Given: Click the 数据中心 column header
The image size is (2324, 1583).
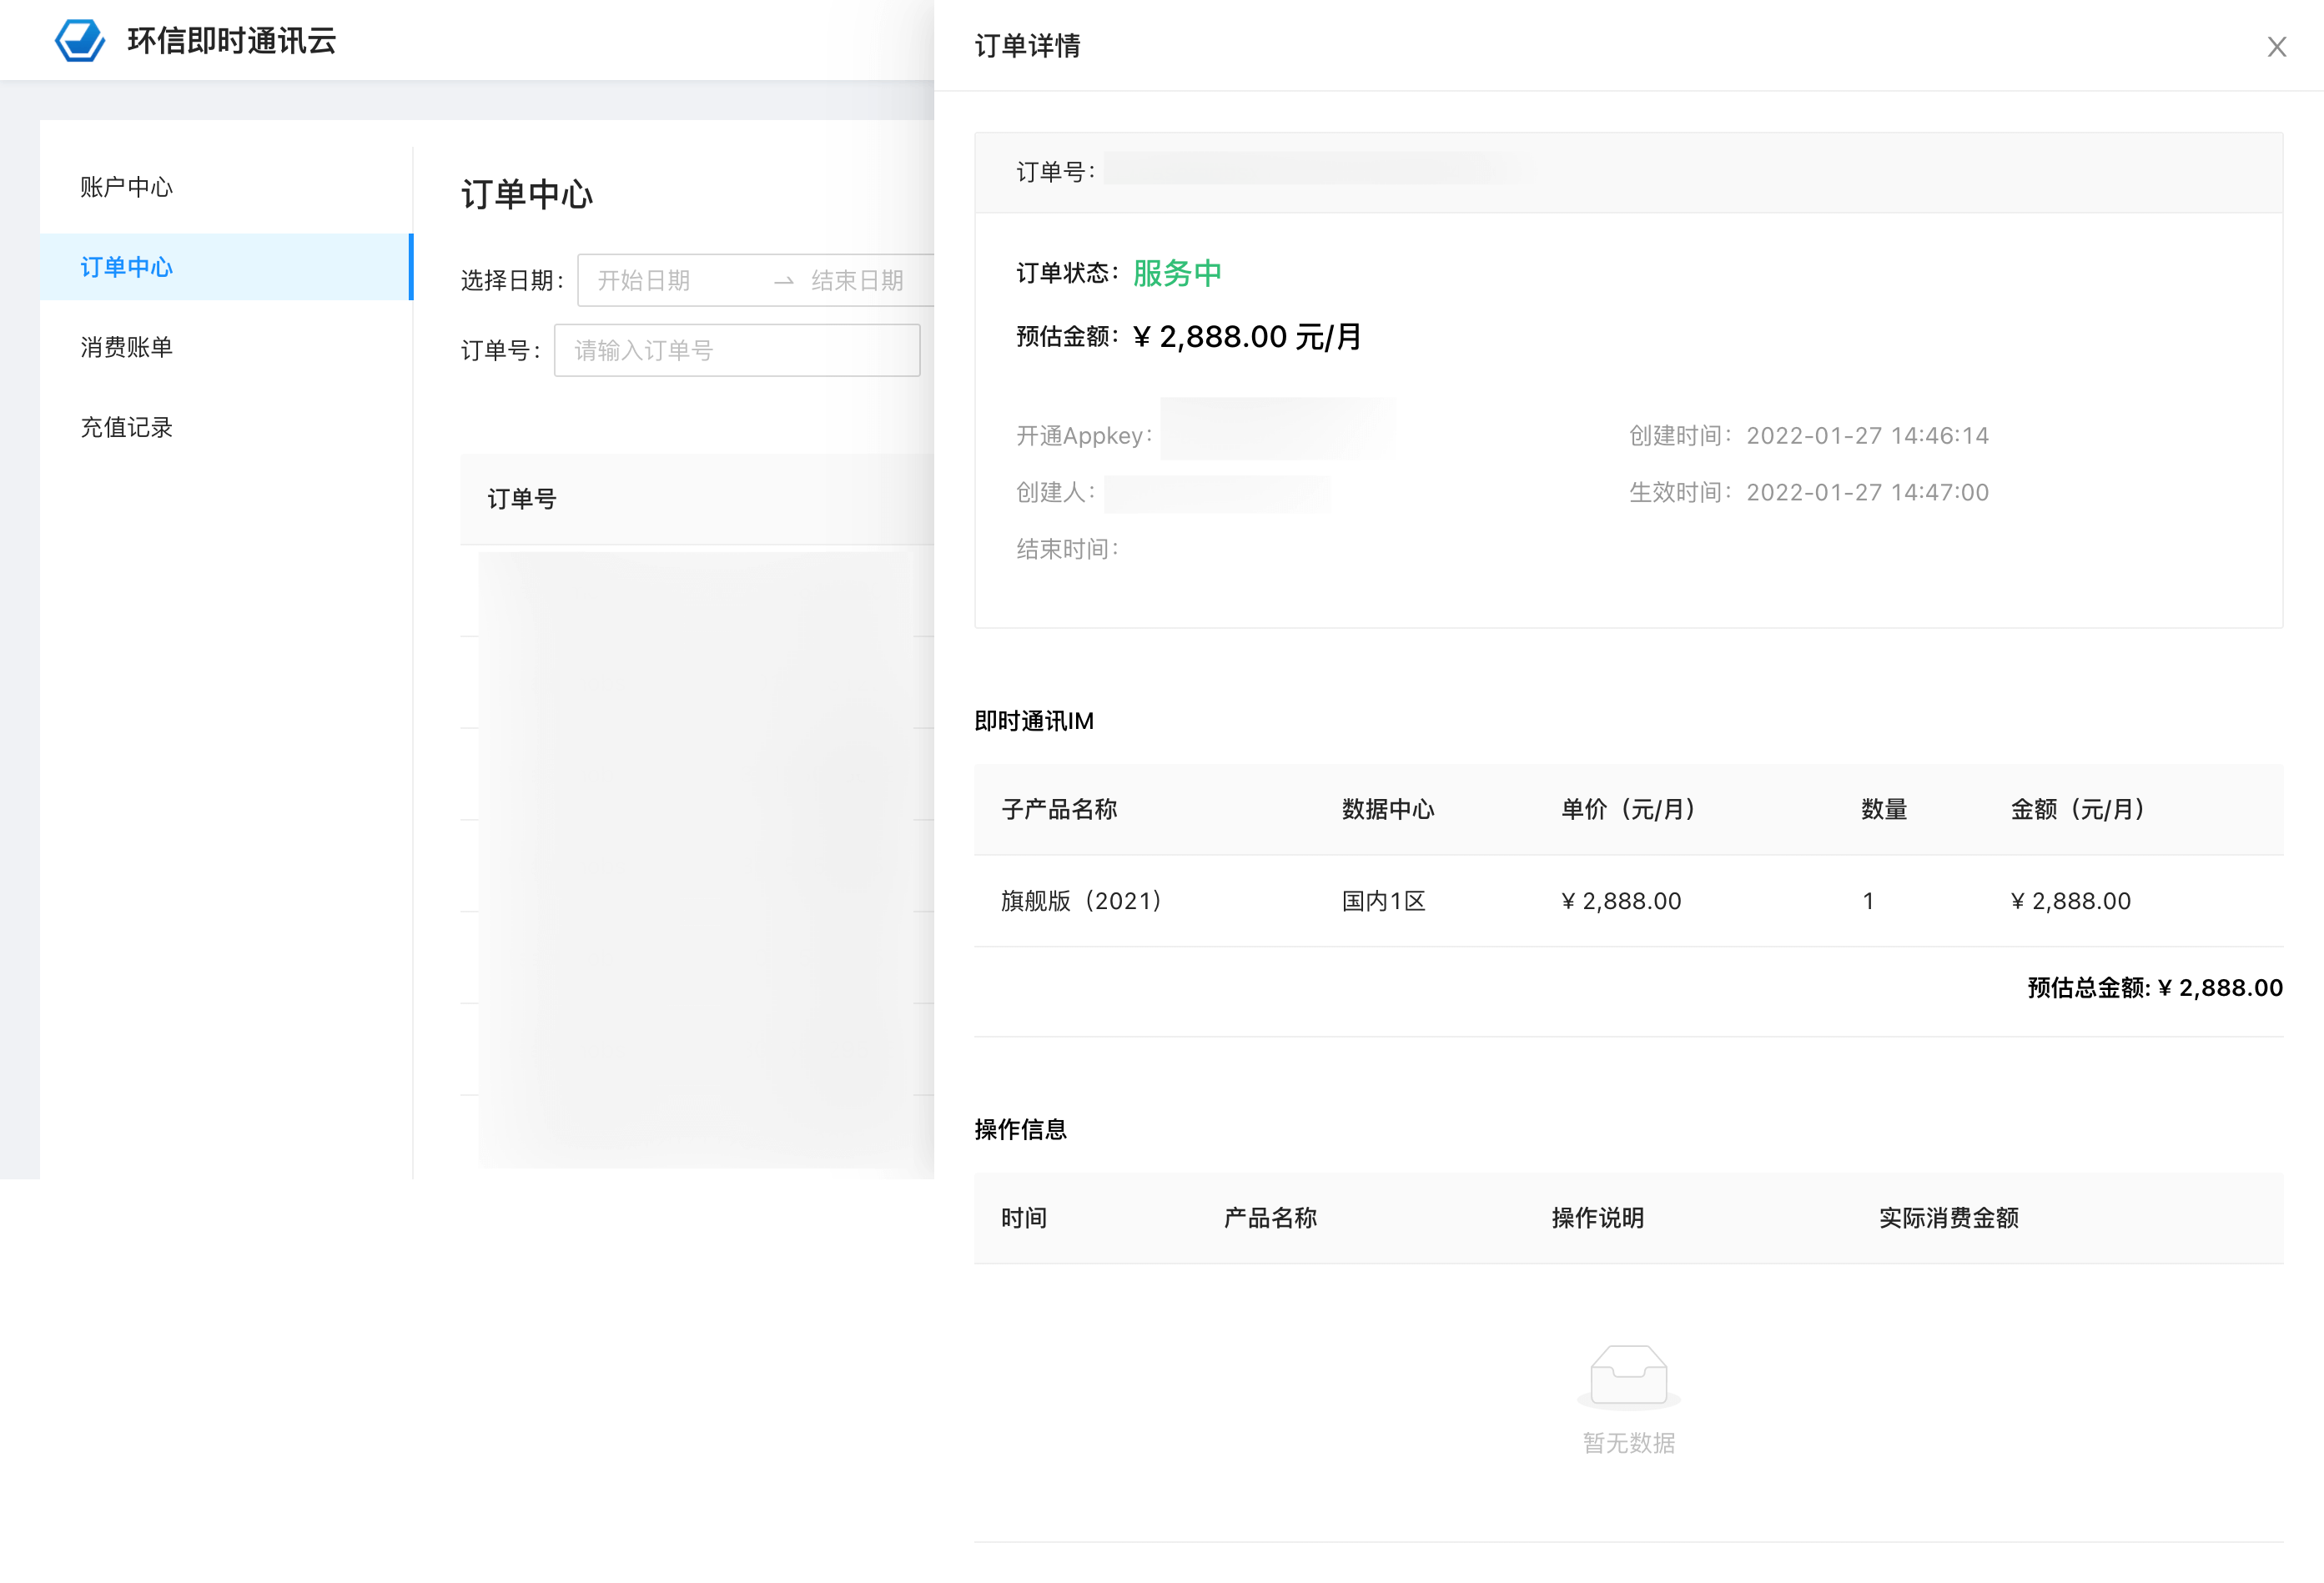Looking at the screenshot, I should (1387, 809).
